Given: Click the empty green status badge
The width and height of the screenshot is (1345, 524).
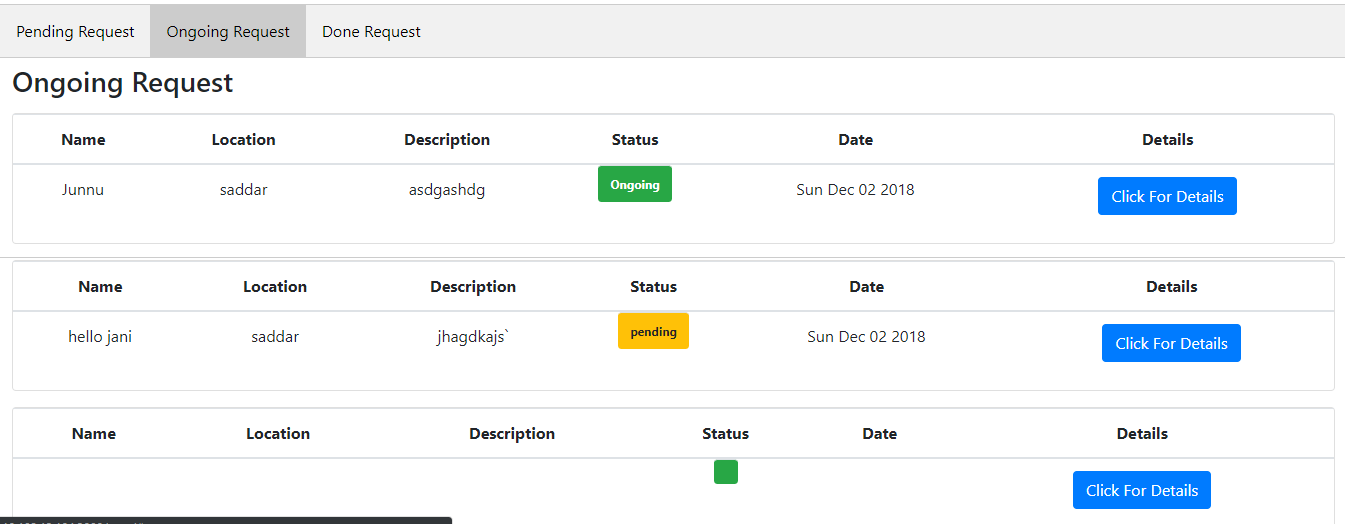Looking at the screenshot, I should [726, 472].
